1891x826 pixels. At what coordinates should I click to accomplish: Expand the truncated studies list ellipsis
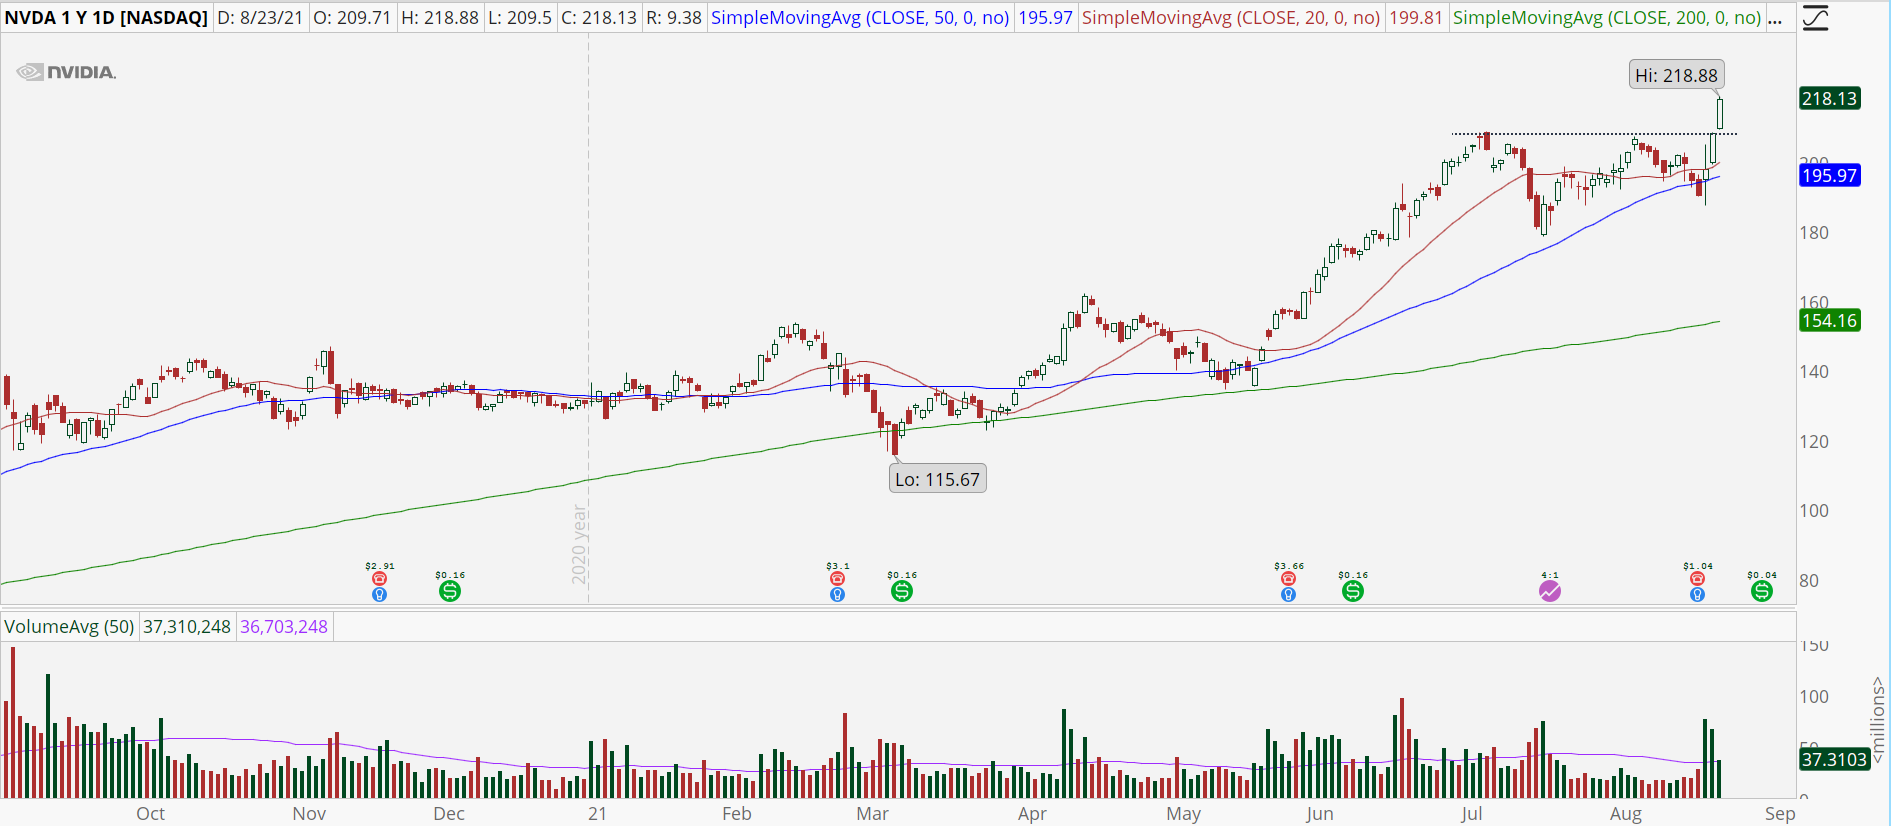coord(1775,18)
